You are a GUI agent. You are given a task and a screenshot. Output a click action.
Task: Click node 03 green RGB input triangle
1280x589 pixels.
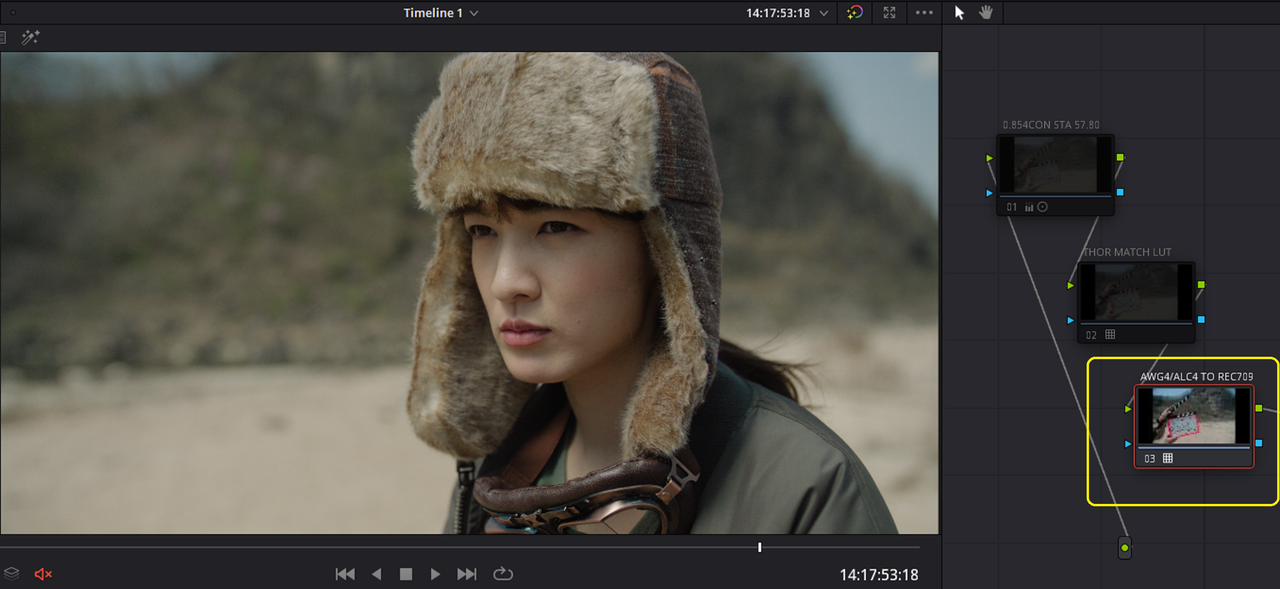1129,408
